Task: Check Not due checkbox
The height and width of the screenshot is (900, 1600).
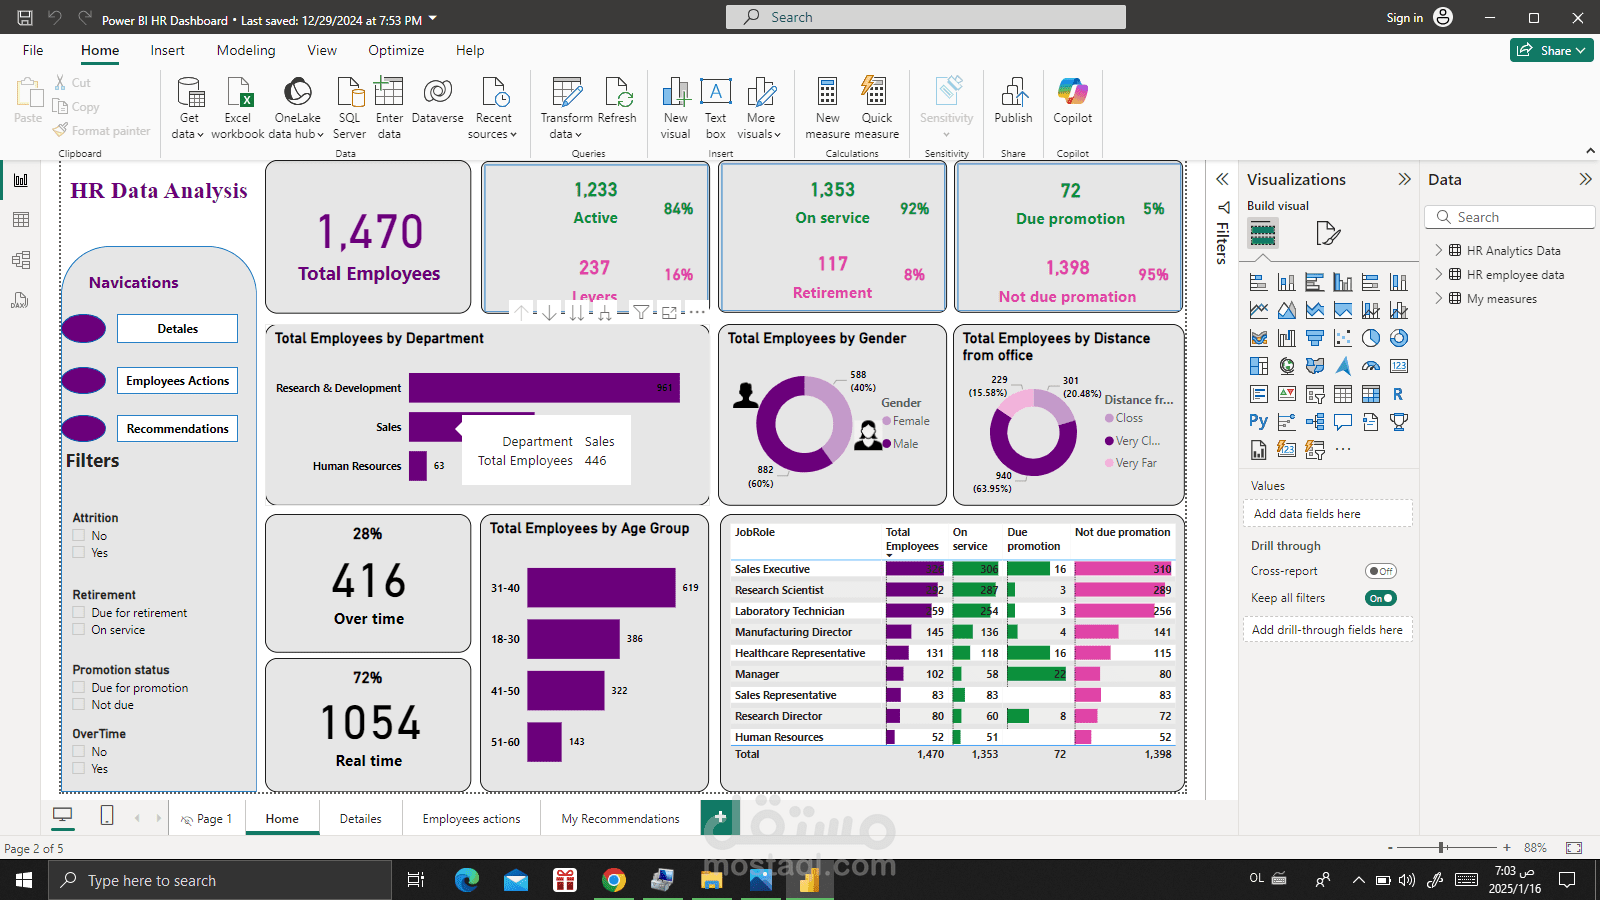Action: 79,705
